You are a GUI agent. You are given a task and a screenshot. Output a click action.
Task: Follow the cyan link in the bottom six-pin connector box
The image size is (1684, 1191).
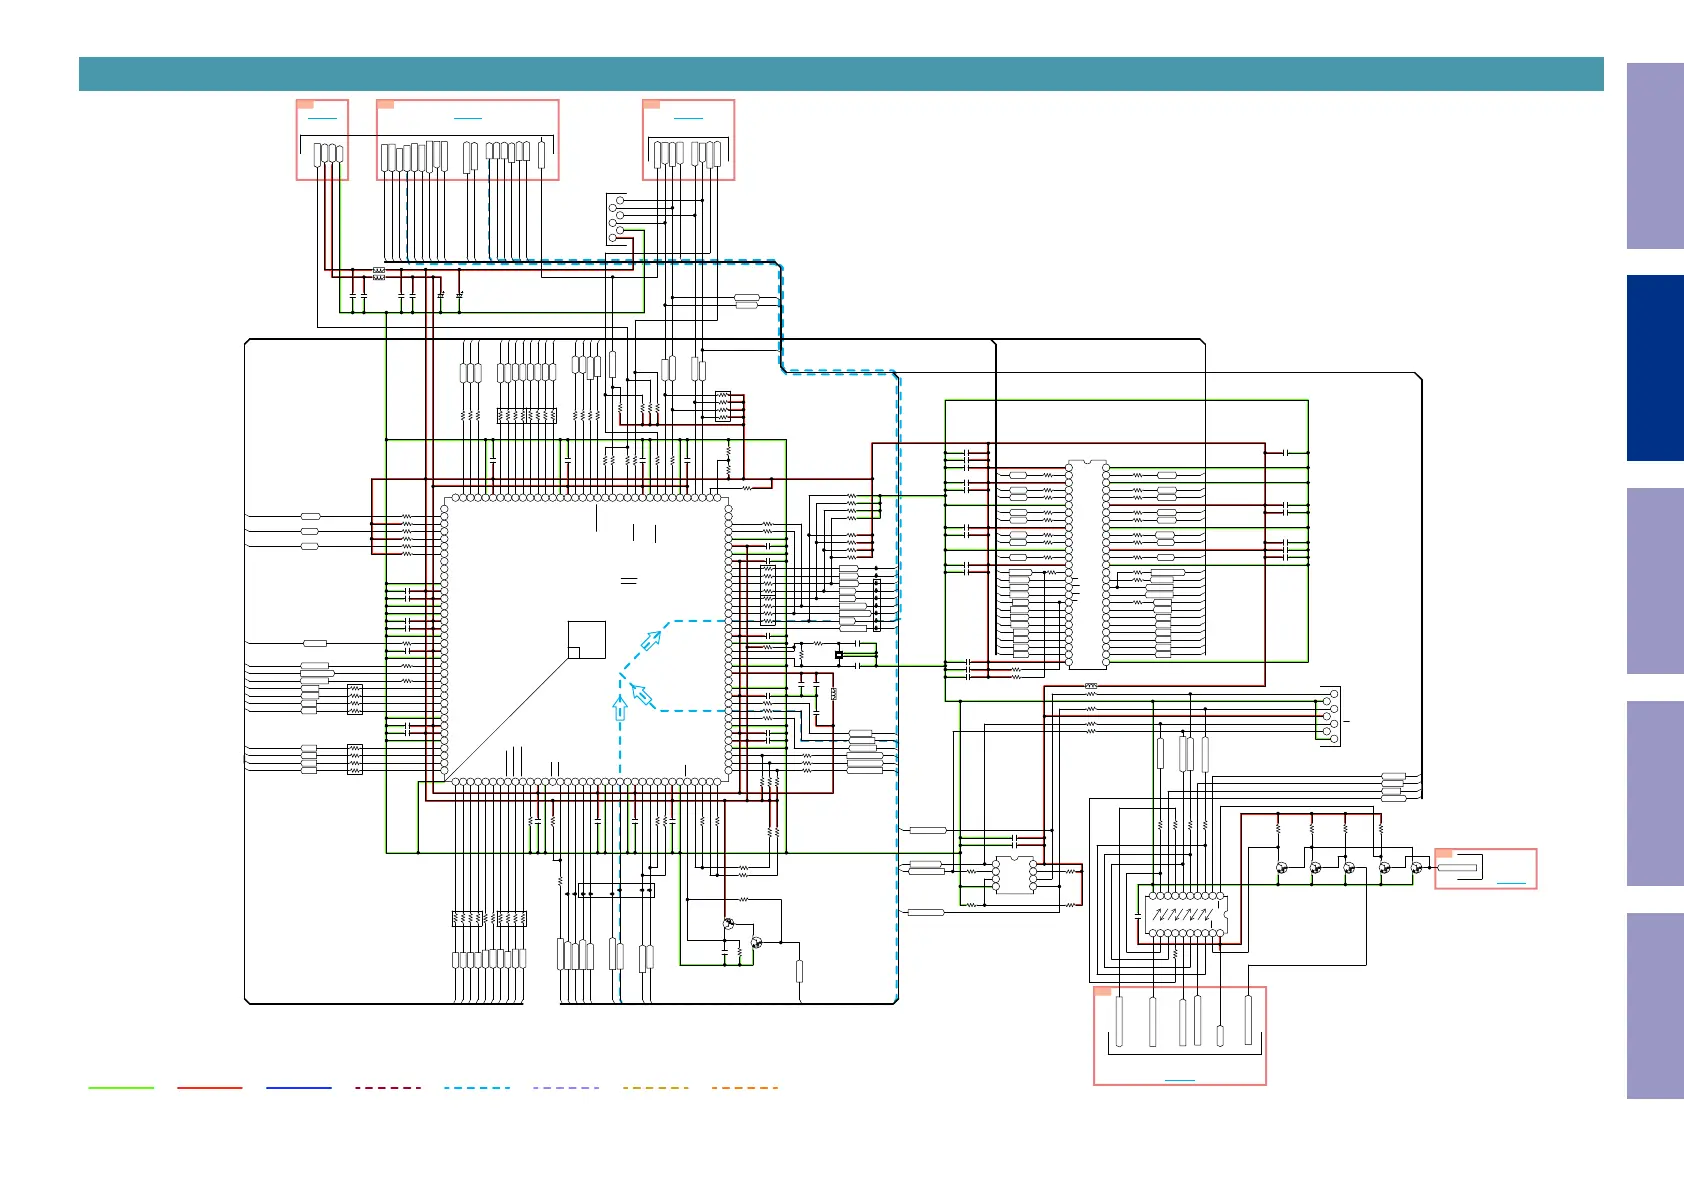1180,1080
